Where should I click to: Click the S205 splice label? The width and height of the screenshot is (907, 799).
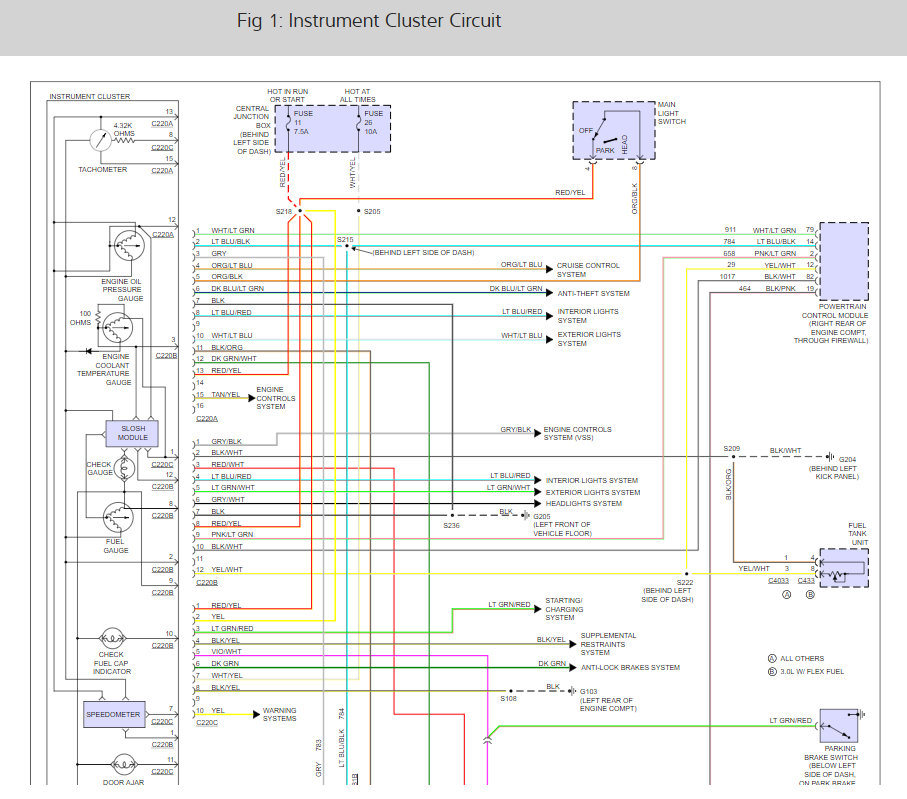(x=372, y=212)
